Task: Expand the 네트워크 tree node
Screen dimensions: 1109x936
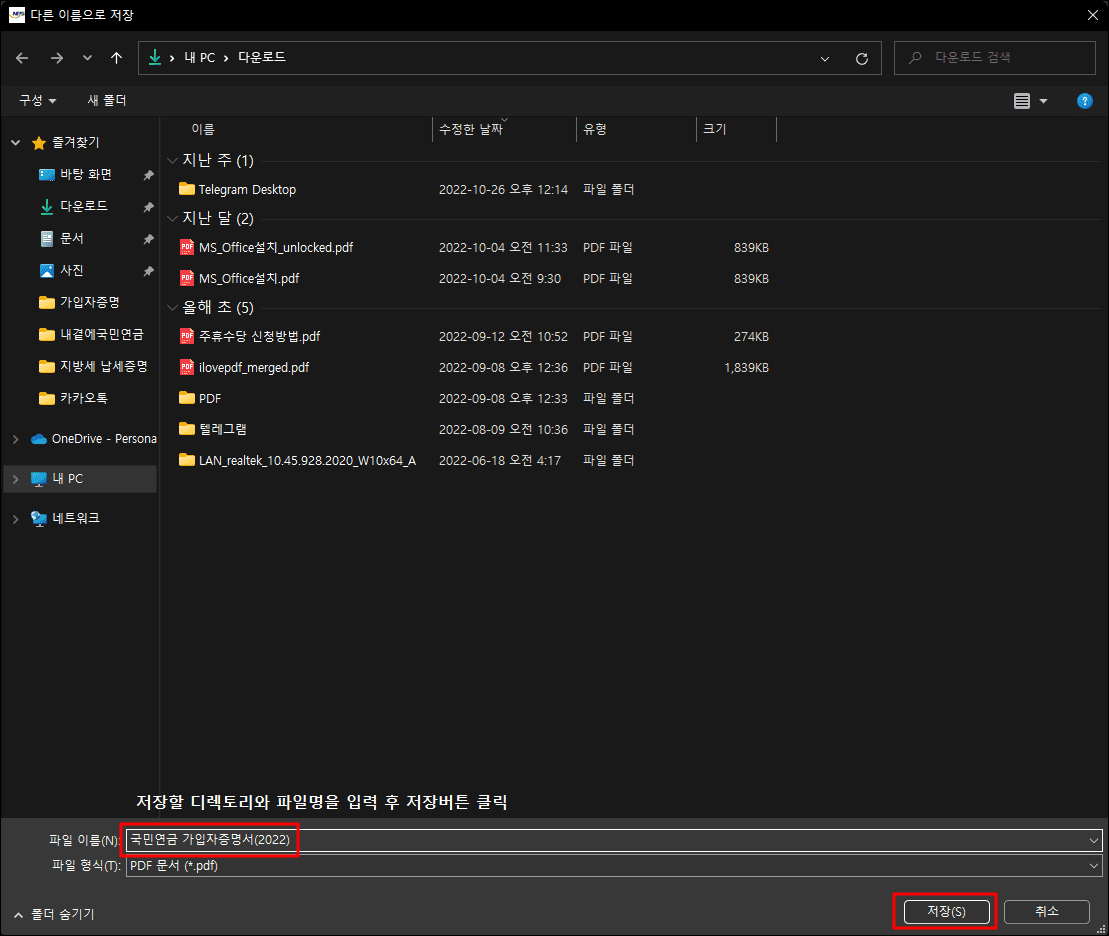Action: pyautogui.click(x=16, y=519)
